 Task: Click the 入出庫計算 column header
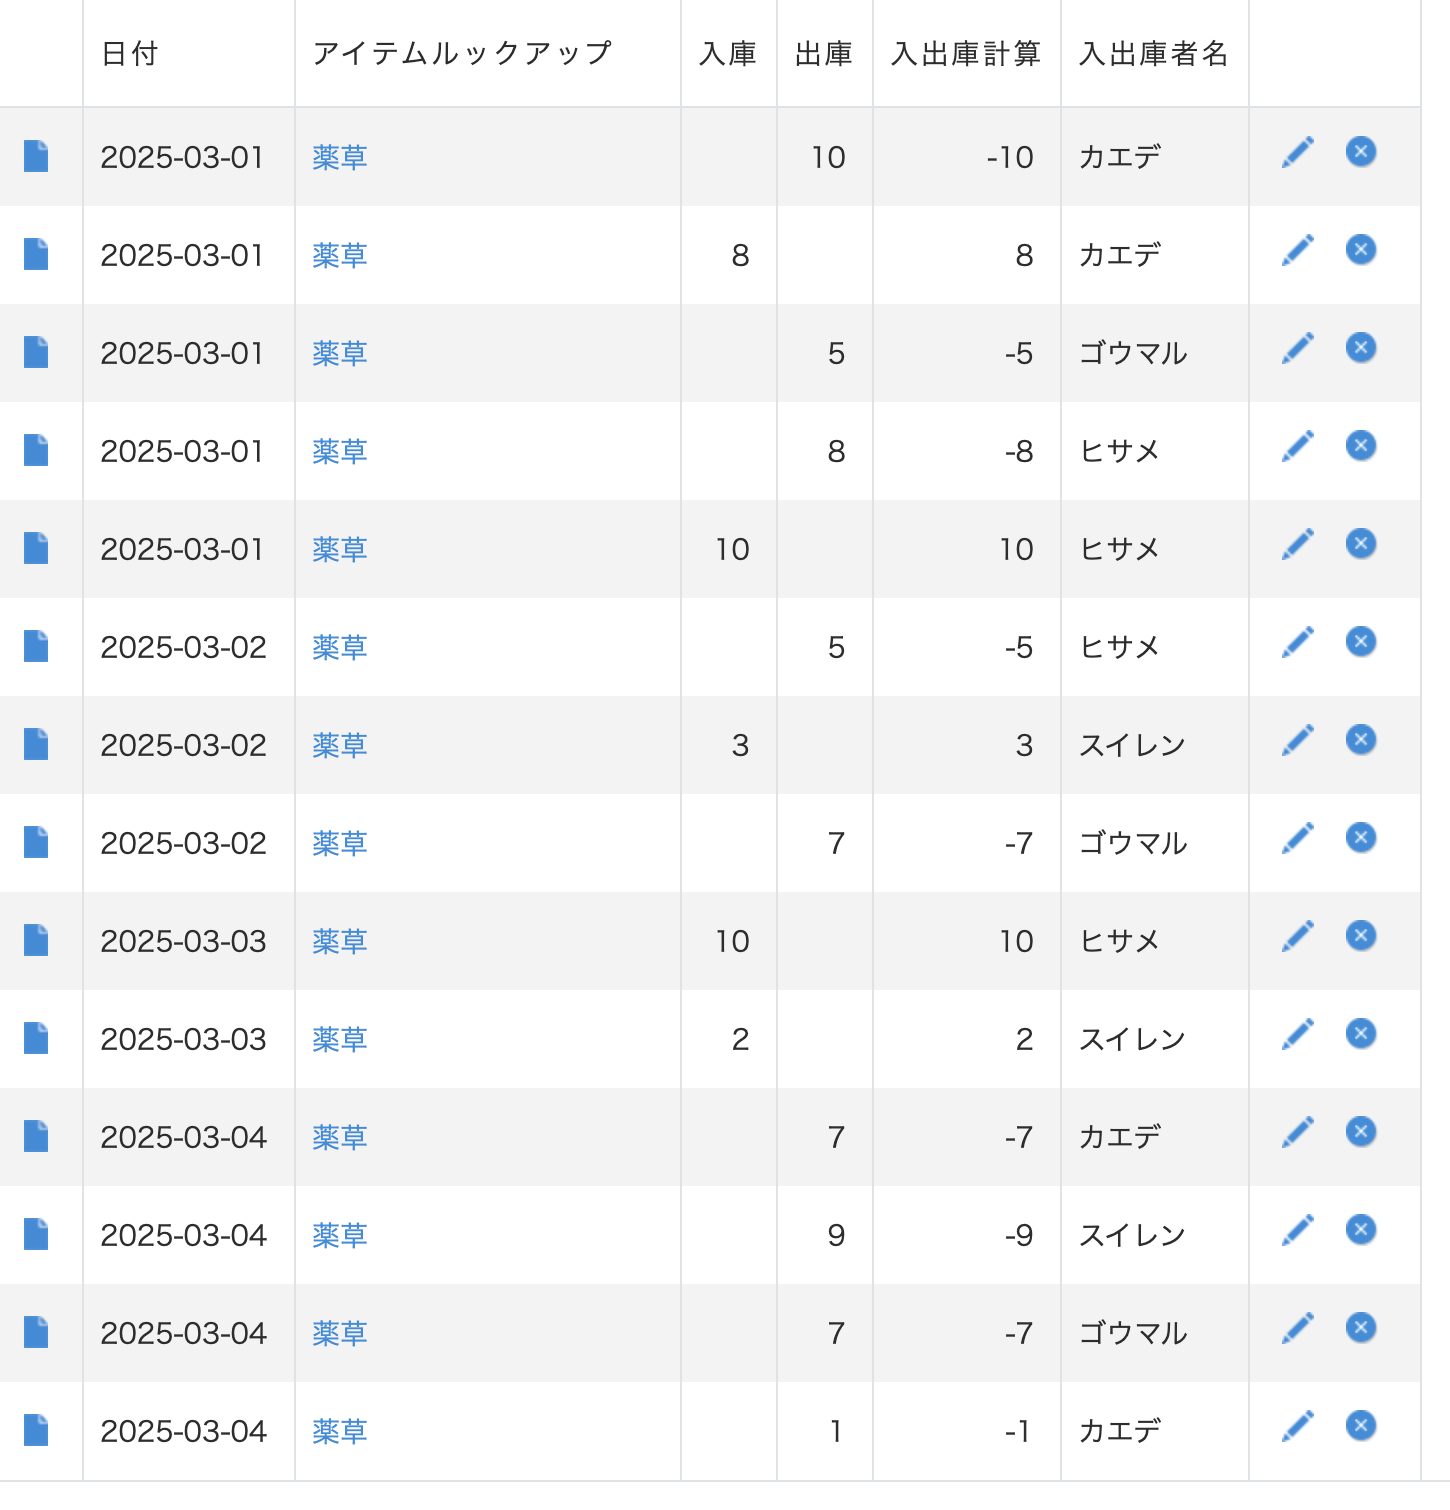966,53
